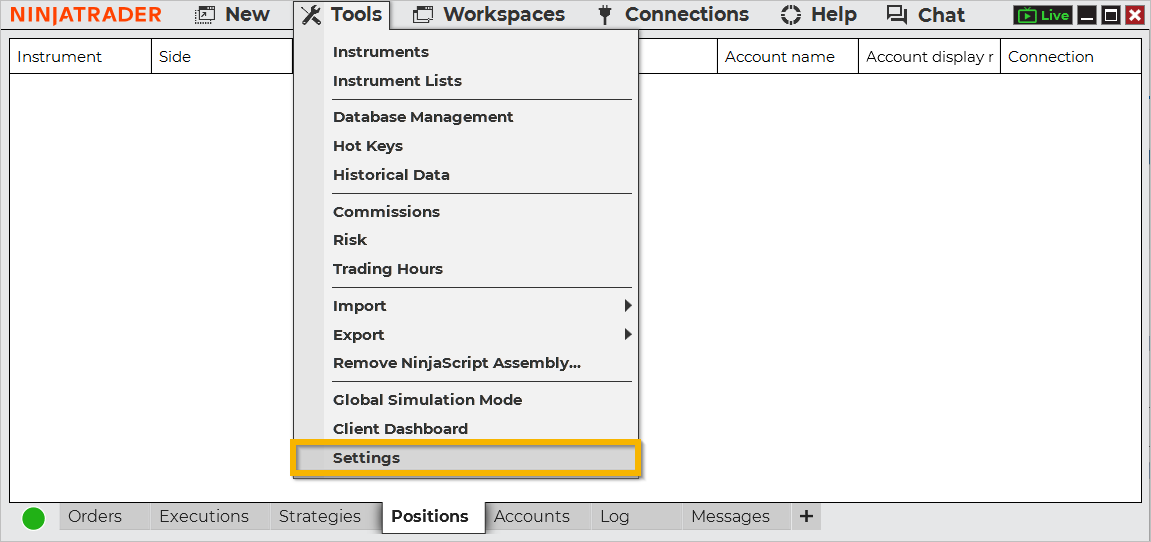
Task: Click the Connection column header
Action: [x=1070, y=57]
